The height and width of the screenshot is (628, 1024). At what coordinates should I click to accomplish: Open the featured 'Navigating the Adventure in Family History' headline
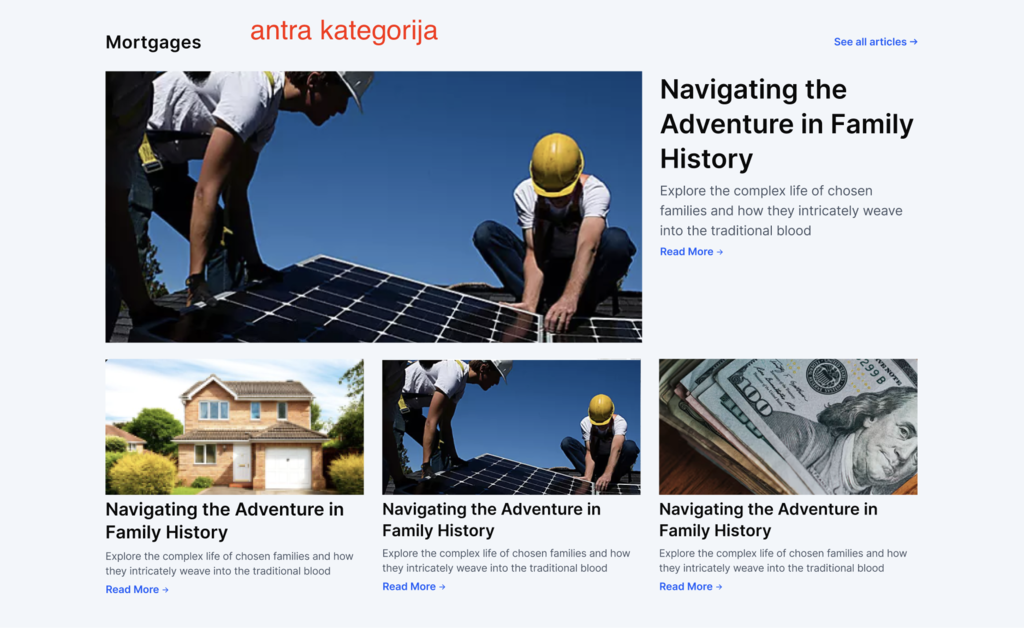click(786, 124)
